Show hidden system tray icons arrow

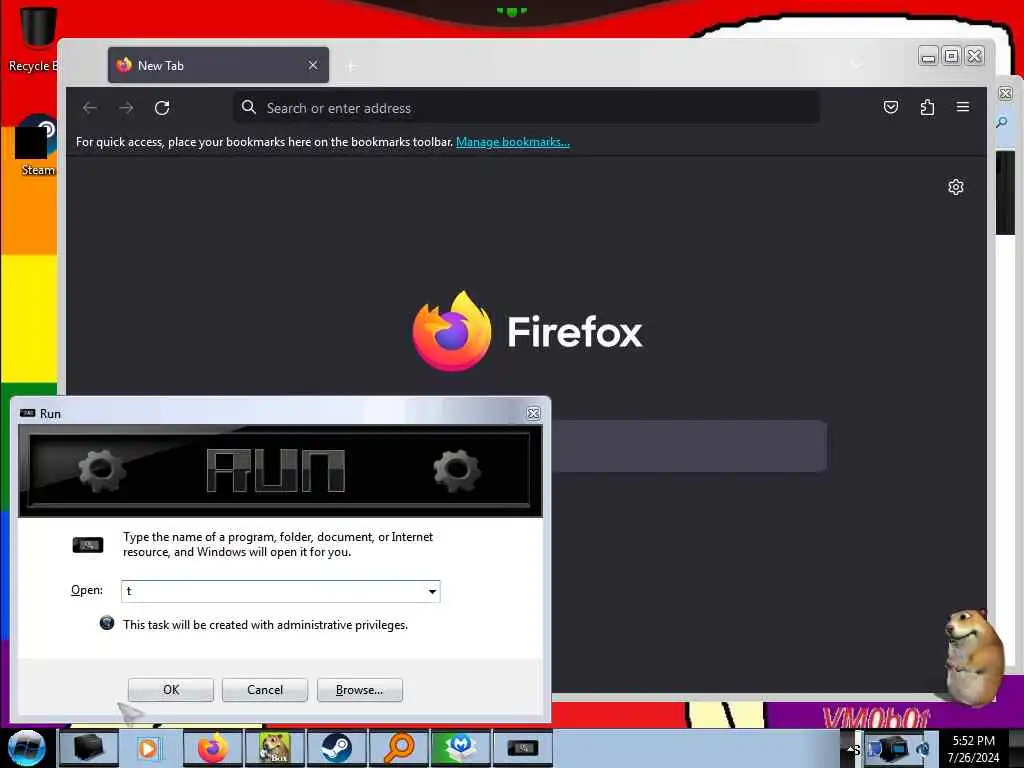(852, 749)
